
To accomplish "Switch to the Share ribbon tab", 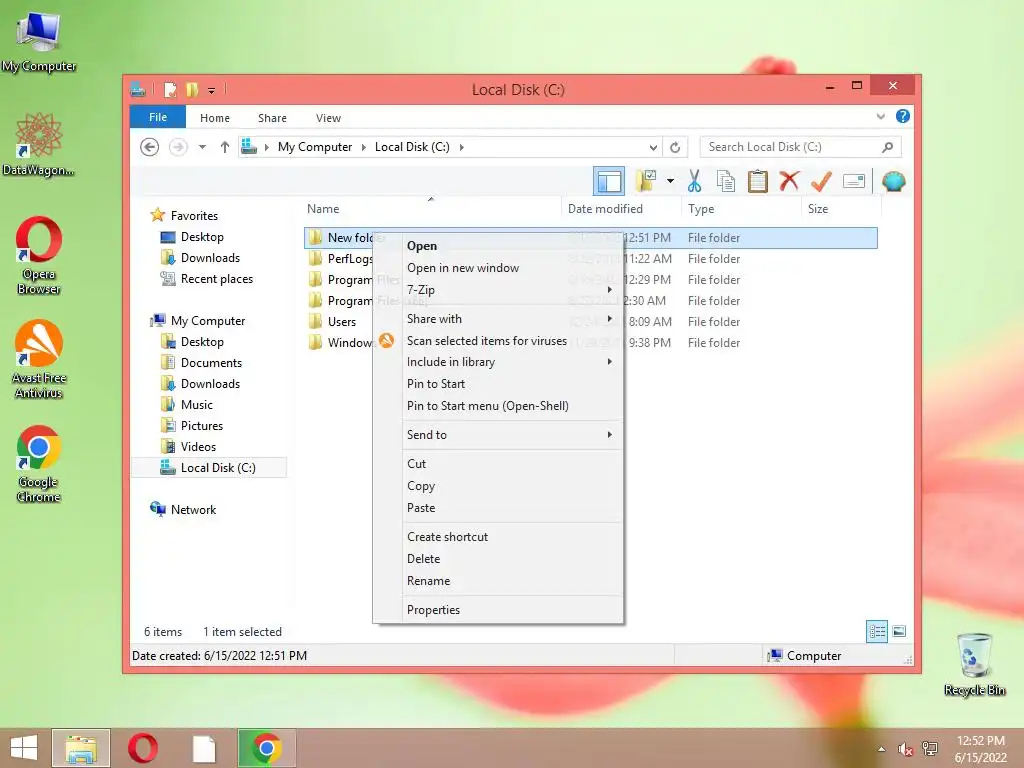I will tap(272, 118).
